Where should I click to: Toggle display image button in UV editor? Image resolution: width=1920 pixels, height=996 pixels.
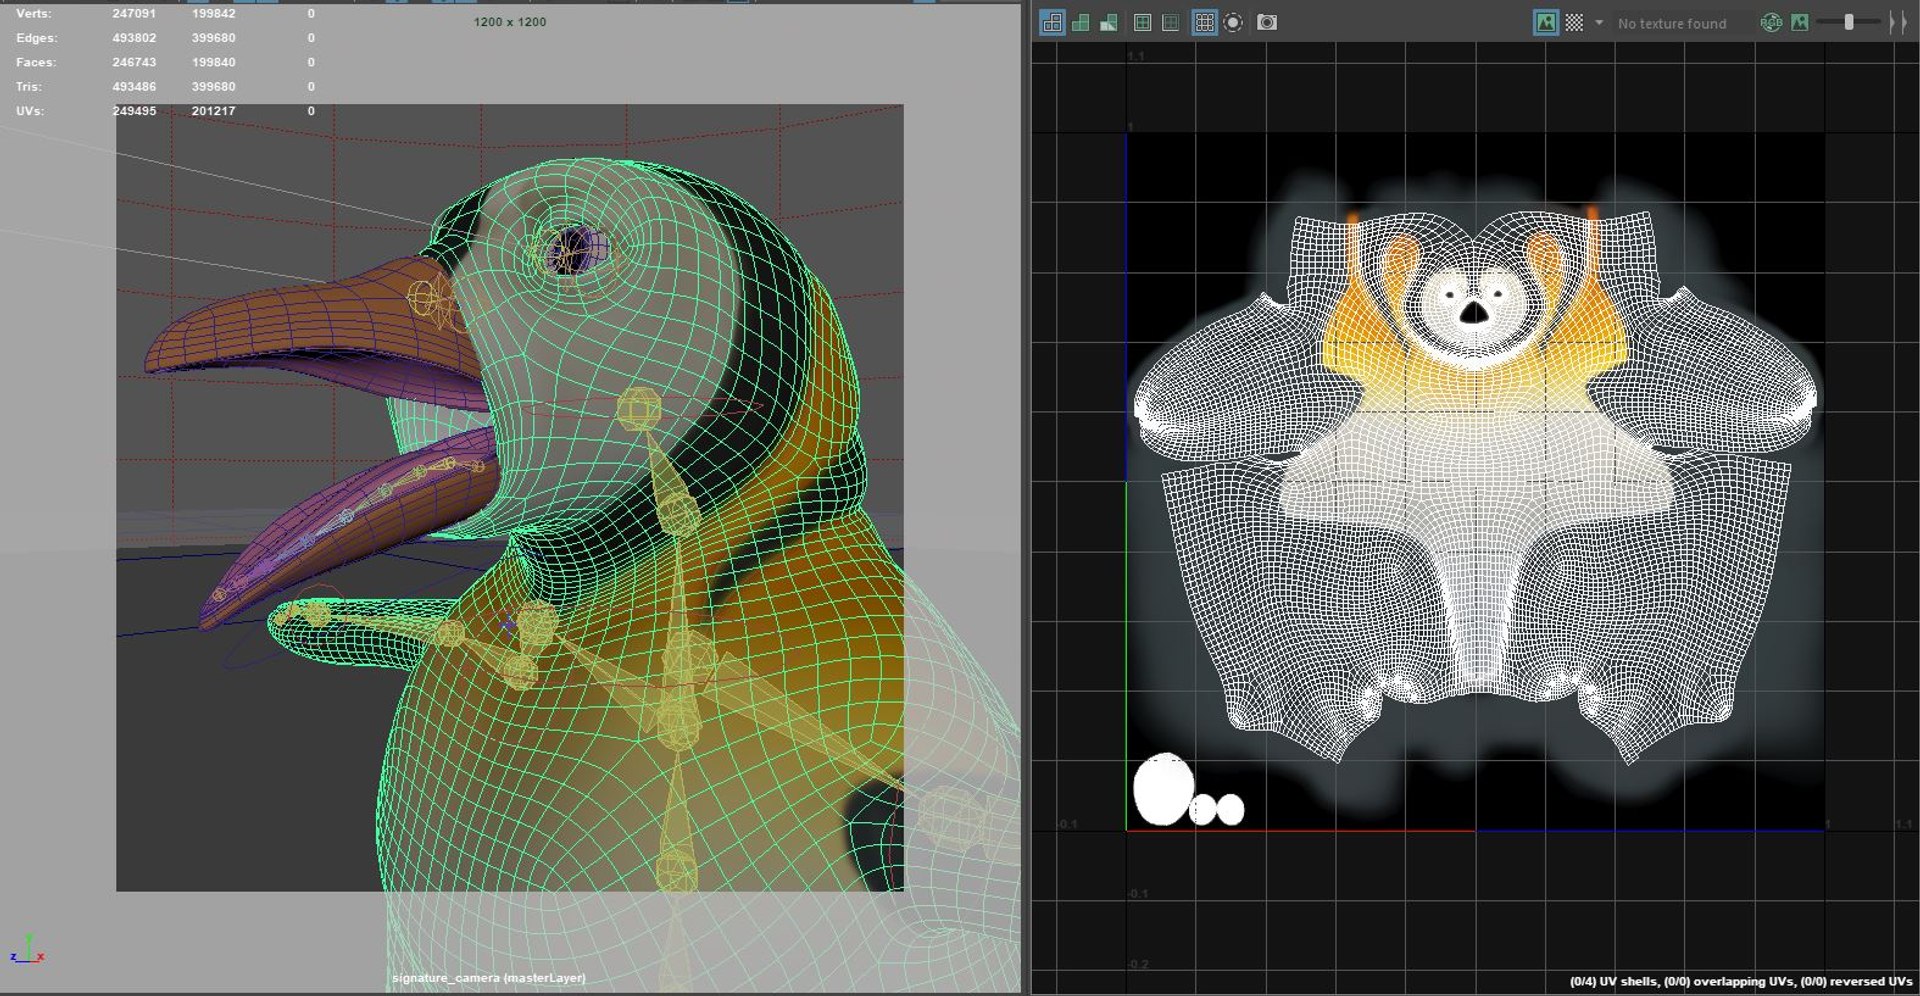click(x=1546, y=22)
